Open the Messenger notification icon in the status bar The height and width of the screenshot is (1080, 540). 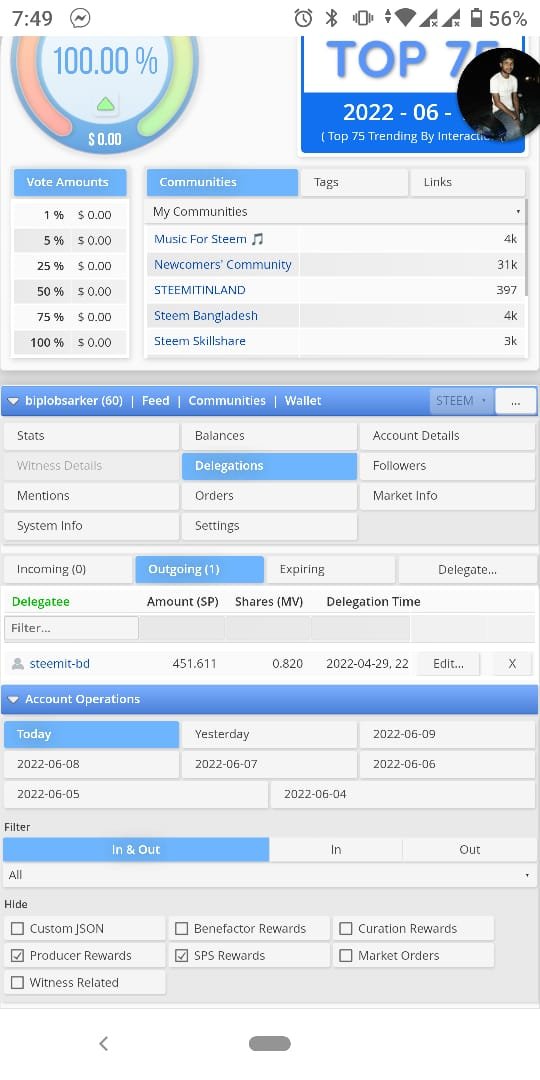(81, 18)
